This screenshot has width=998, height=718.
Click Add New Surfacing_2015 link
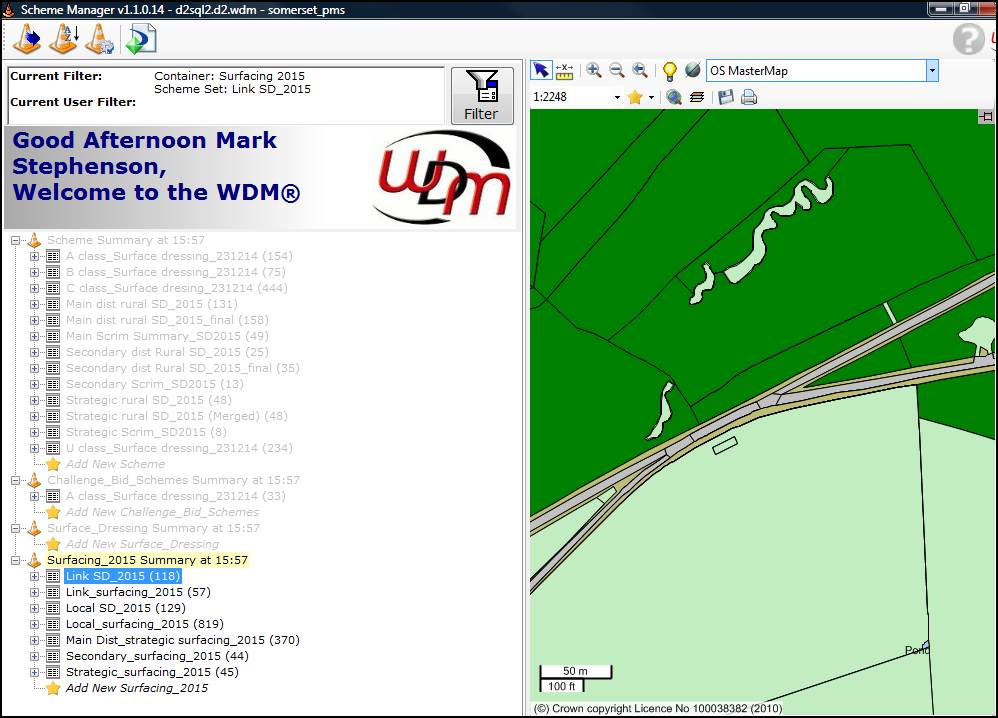click(x=136, y=688)
